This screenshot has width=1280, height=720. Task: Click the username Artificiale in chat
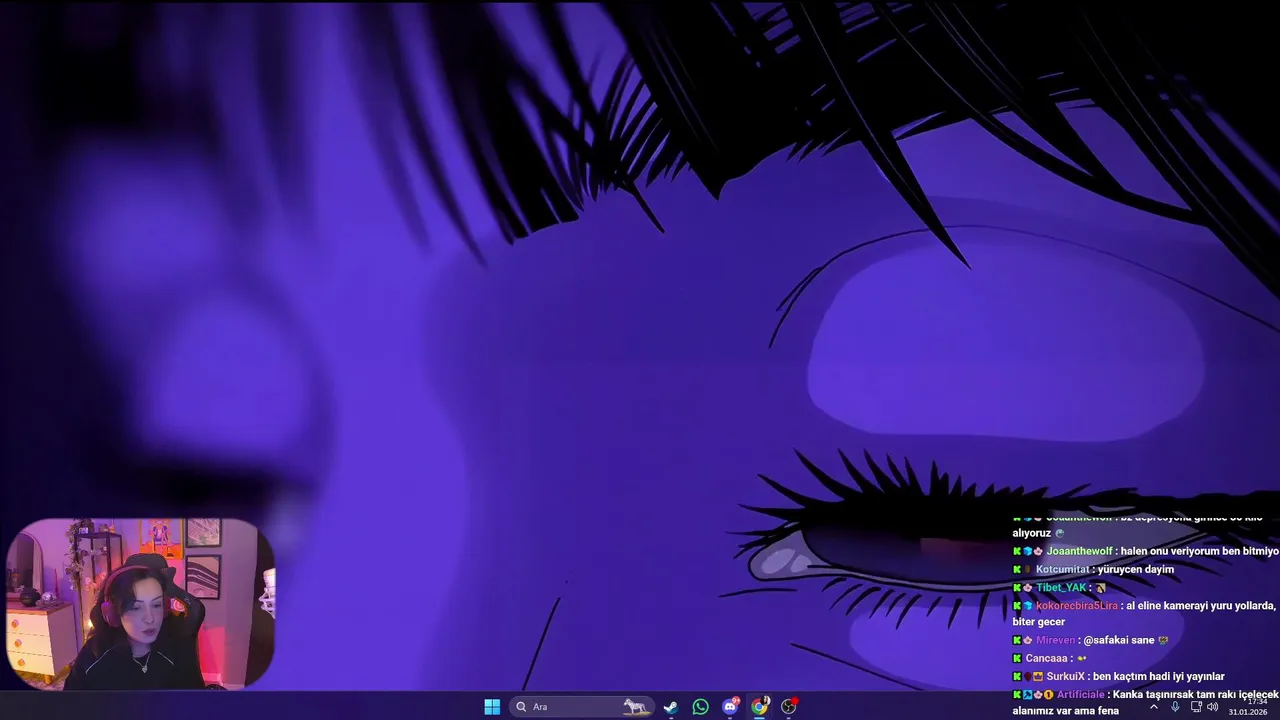pos(1081,694)
